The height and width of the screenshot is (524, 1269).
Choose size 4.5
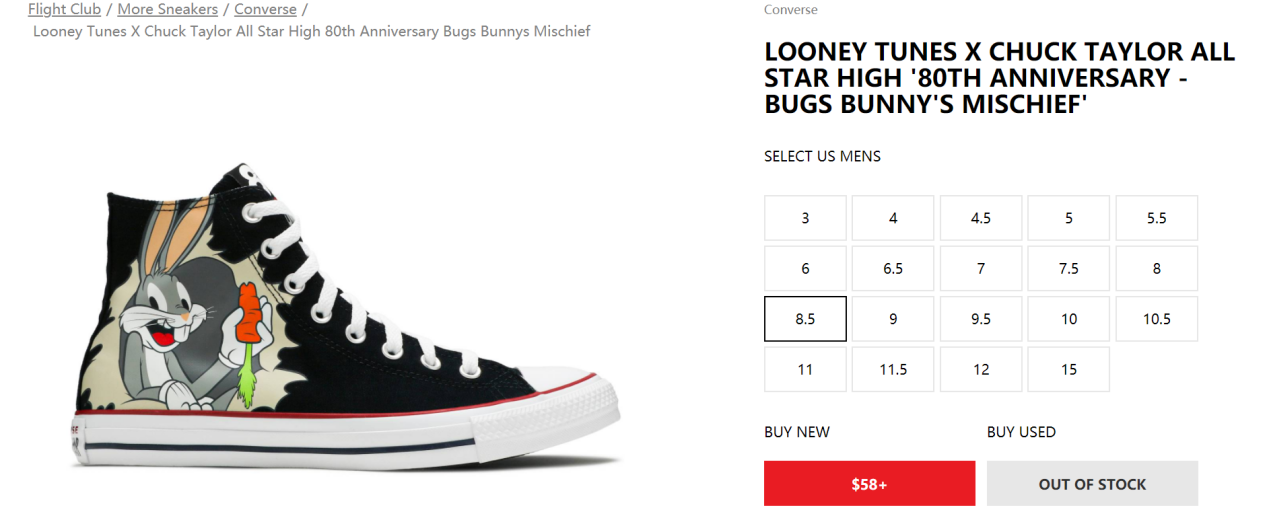coord(981,218)
